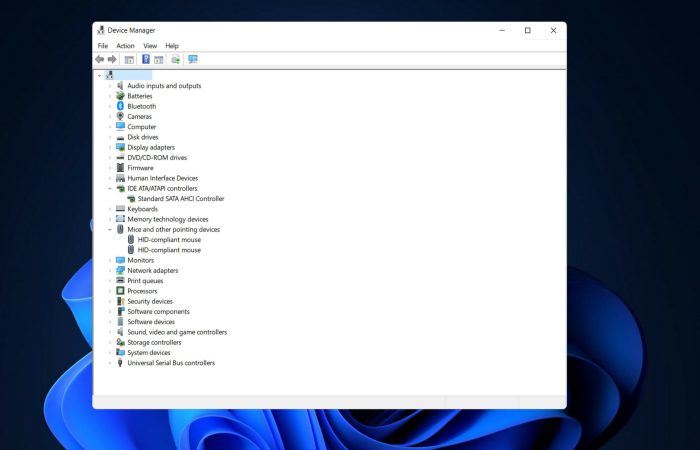
Task: Click the Bluetooth logo icon
Action: 120,106
